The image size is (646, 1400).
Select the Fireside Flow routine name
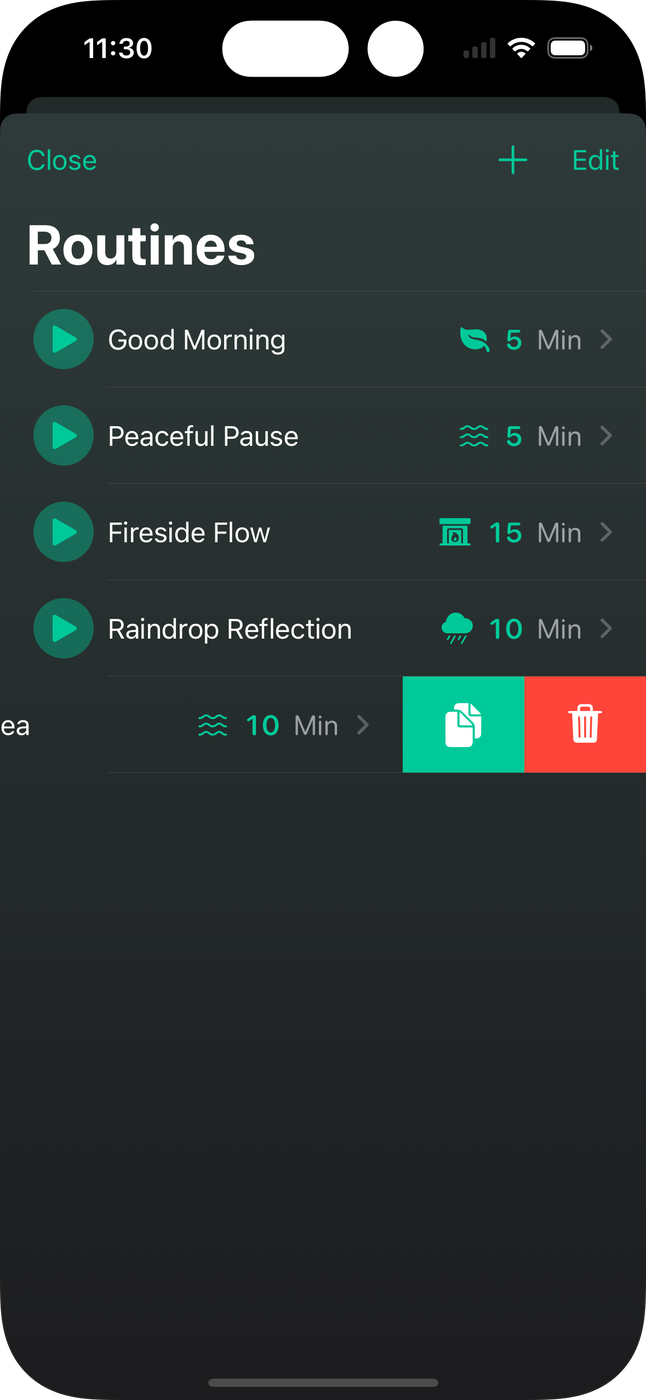tap(189, 532)
